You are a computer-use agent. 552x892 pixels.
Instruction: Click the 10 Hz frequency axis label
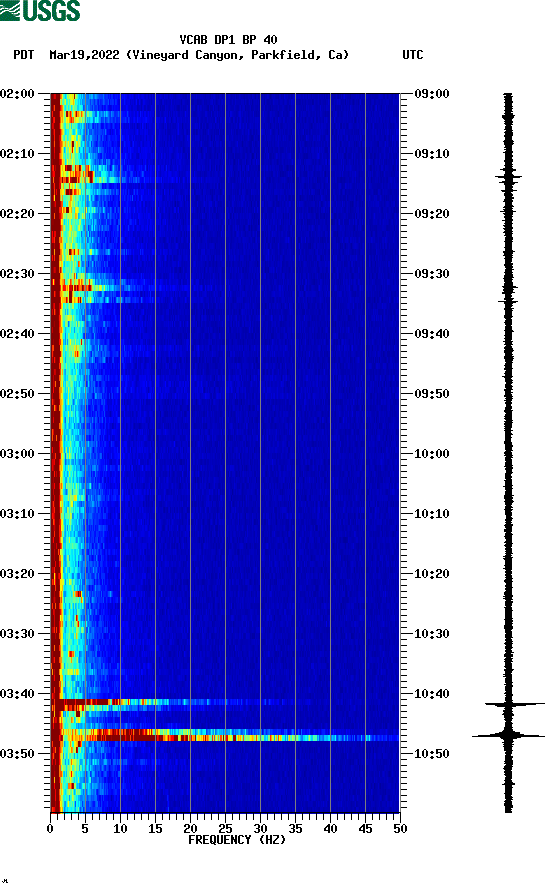tap(120, 829)
